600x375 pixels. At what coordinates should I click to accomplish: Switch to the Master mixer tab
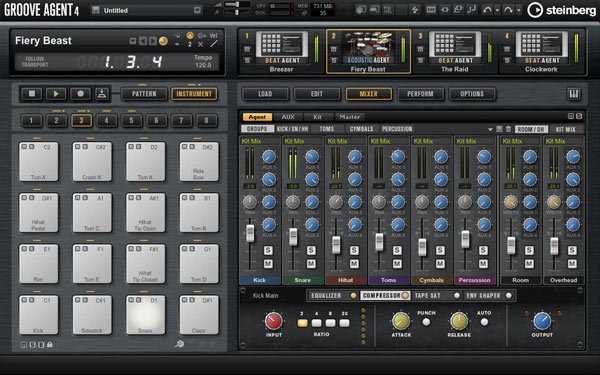coord(349,117)
